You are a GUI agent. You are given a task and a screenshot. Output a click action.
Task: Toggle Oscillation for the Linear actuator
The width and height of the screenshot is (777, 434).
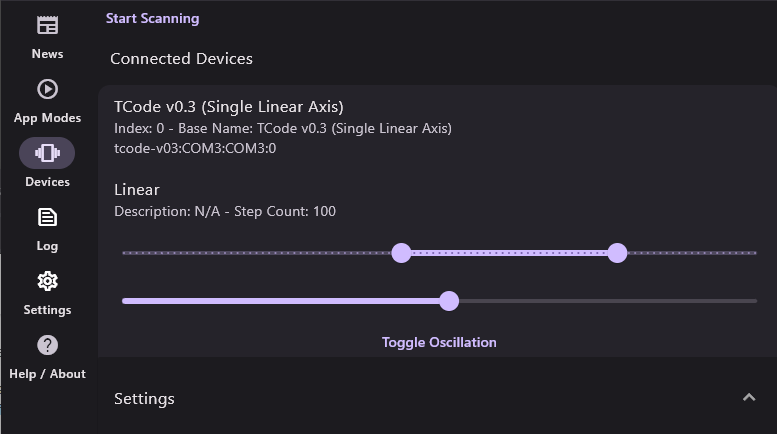pyautogui.click(x=439, y=342)
